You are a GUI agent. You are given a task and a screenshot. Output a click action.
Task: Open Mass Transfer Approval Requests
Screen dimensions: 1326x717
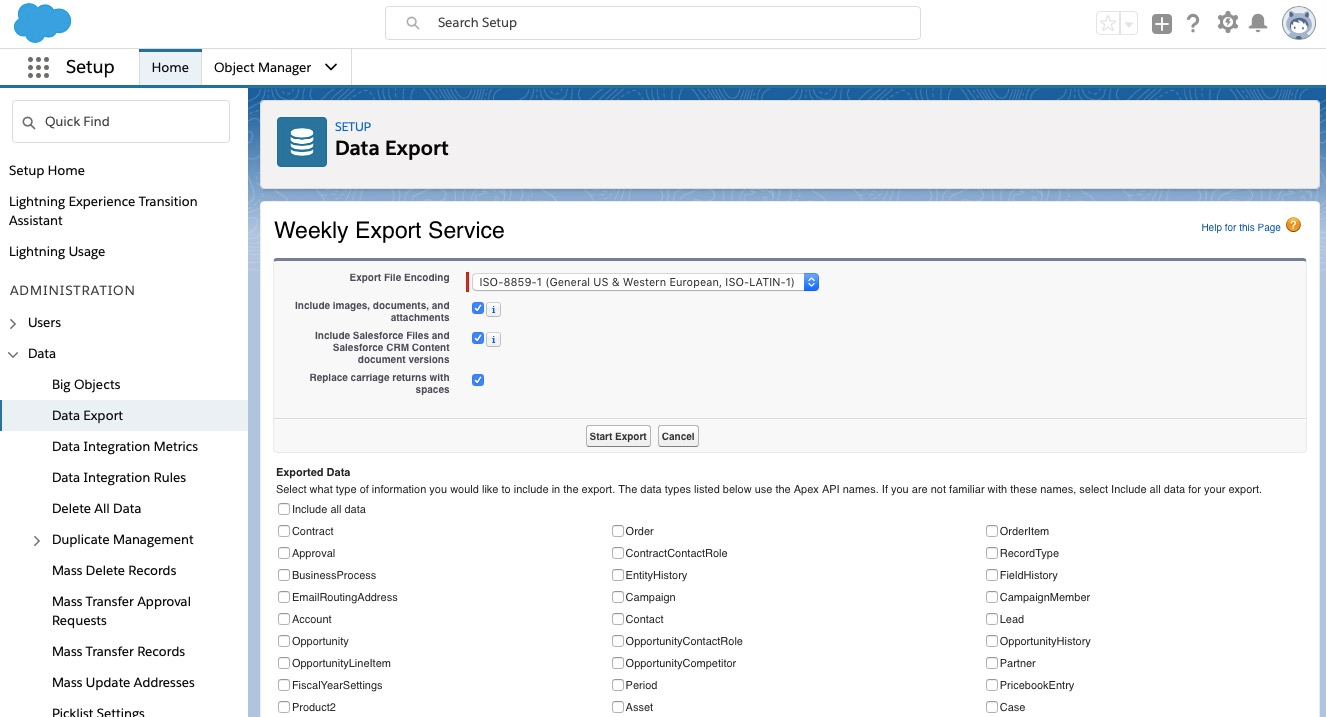[121, 611]
